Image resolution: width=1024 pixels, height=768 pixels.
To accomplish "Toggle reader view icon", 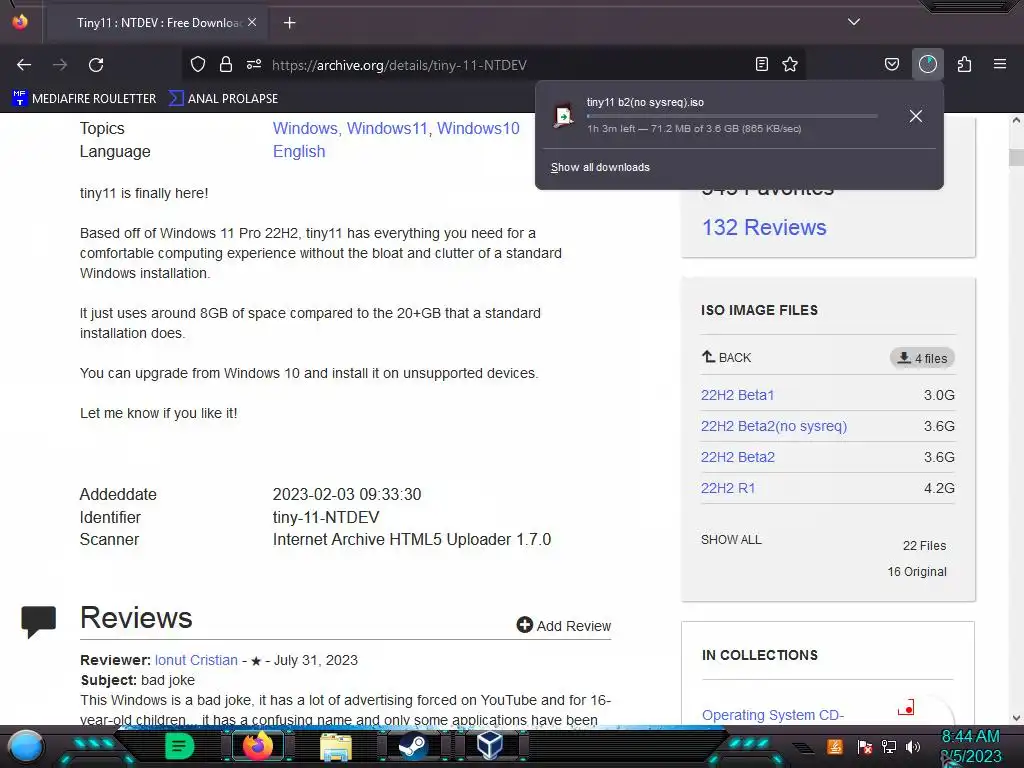I will pyautogui.click(x=761, y=64).
